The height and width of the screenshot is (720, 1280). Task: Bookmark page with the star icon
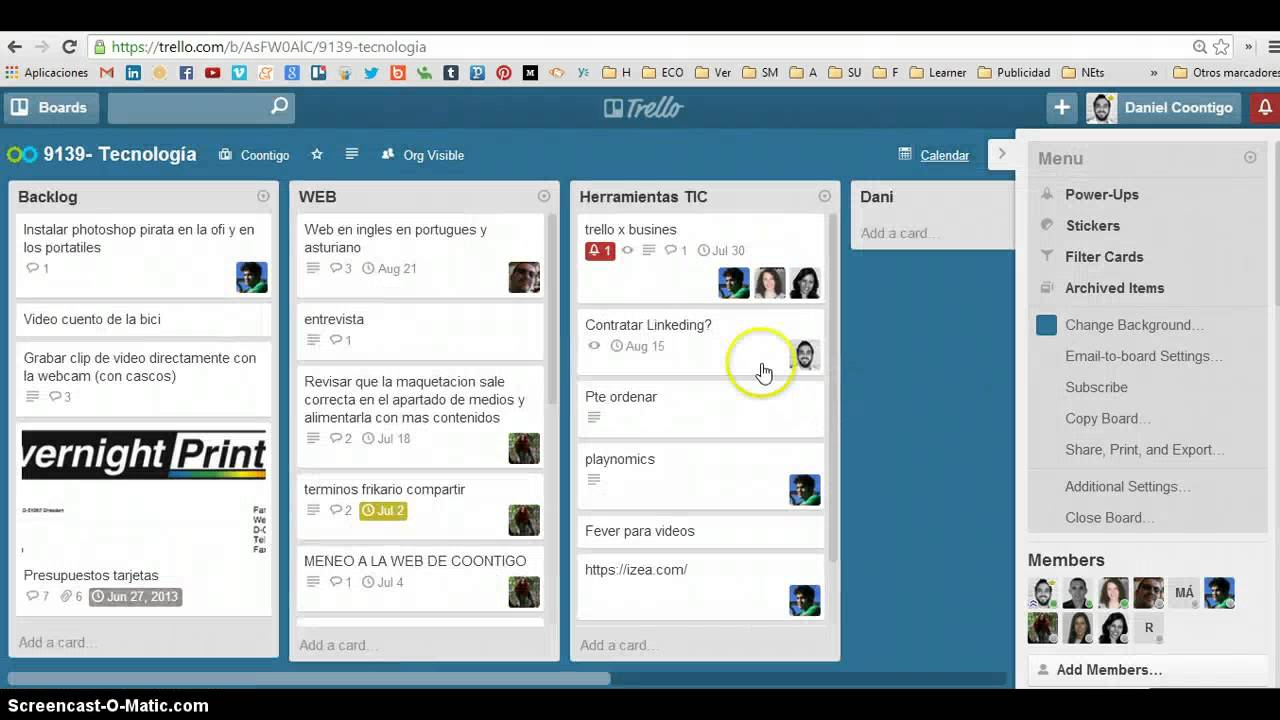[1221, 46]
